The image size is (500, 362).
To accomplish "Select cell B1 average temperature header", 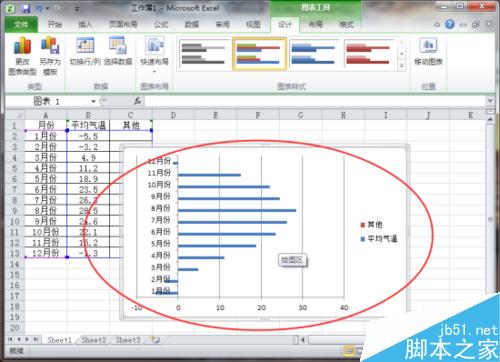I will 88,125.
